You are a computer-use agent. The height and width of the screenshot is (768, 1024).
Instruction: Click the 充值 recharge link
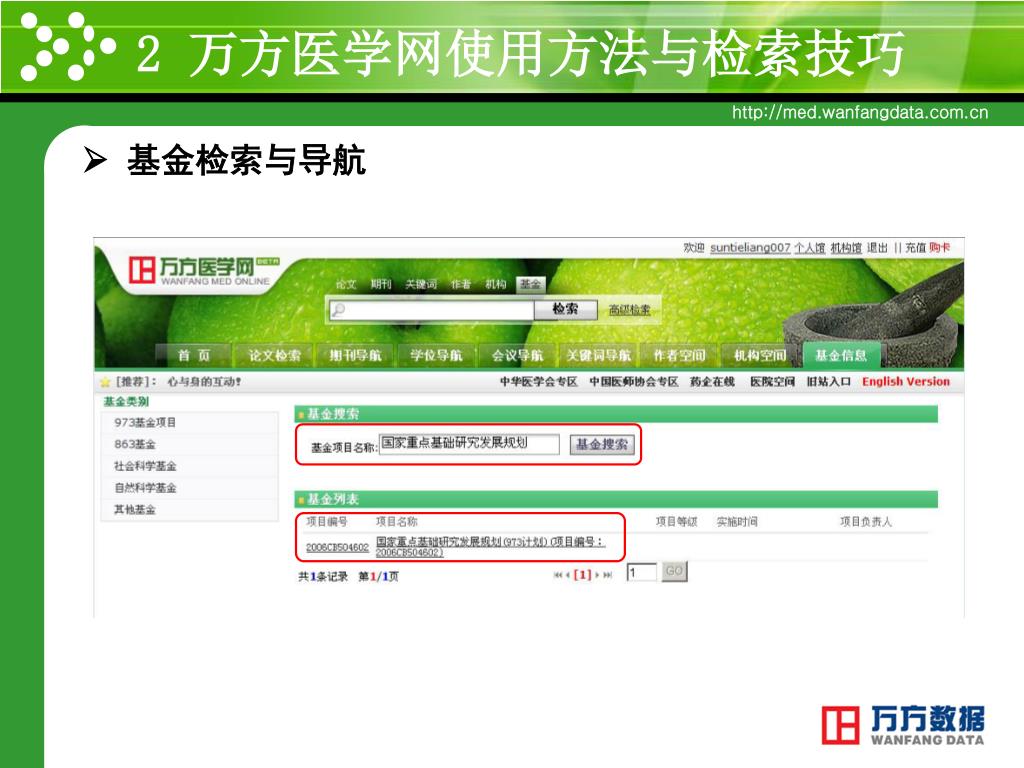click(916, 248)
